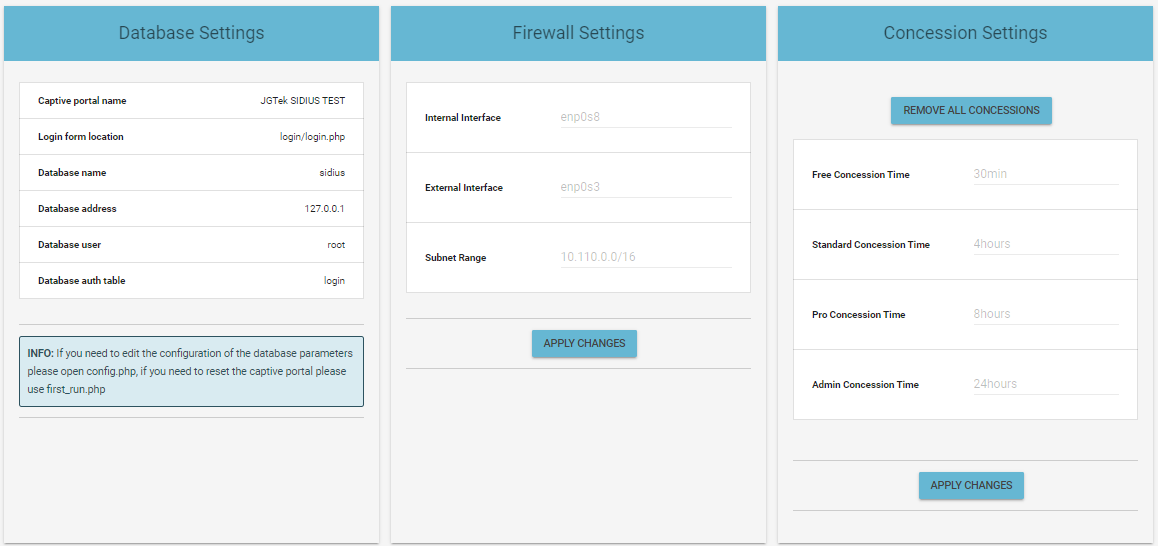This screenshot has width=1158, height=546.
Task: Click the 'Pro Concession Time' label
Action: (x=858, y=315)
